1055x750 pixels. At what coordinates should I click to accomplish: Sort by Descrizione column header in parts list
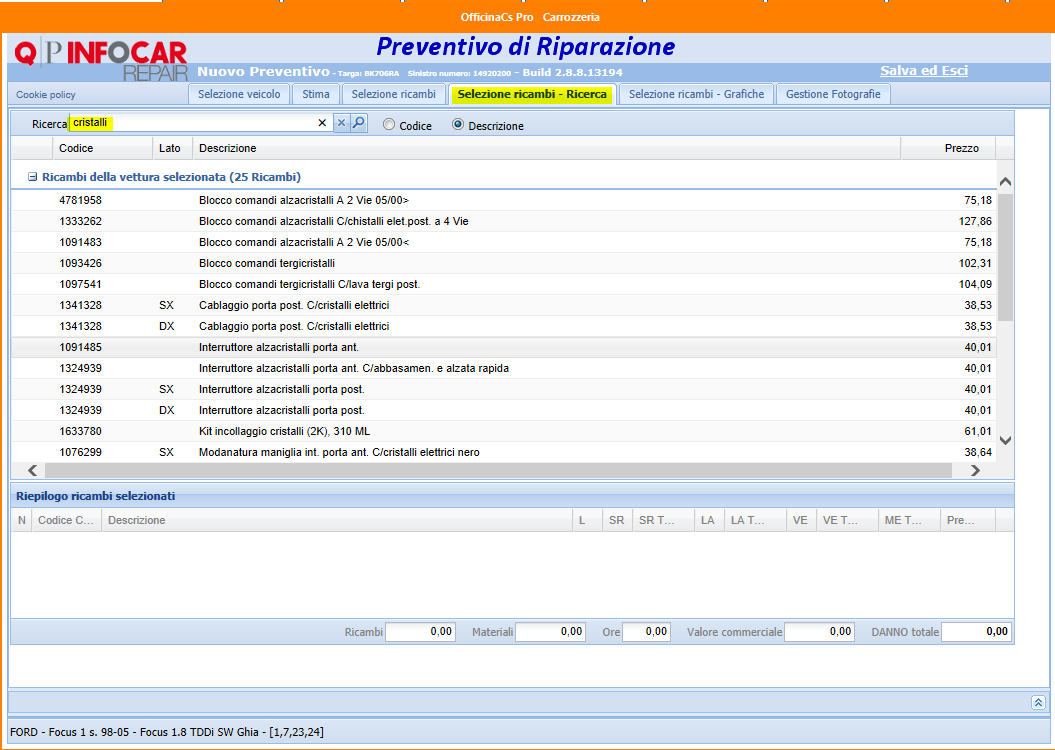coord(546,148)
